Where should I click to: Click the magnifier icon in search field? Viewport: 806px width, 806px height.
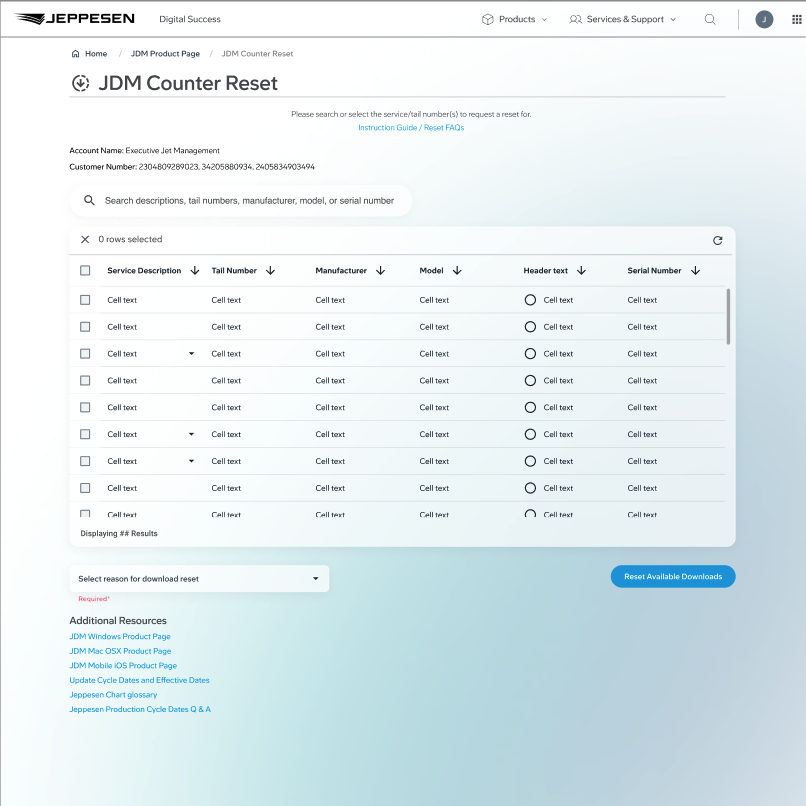point(89,200)
